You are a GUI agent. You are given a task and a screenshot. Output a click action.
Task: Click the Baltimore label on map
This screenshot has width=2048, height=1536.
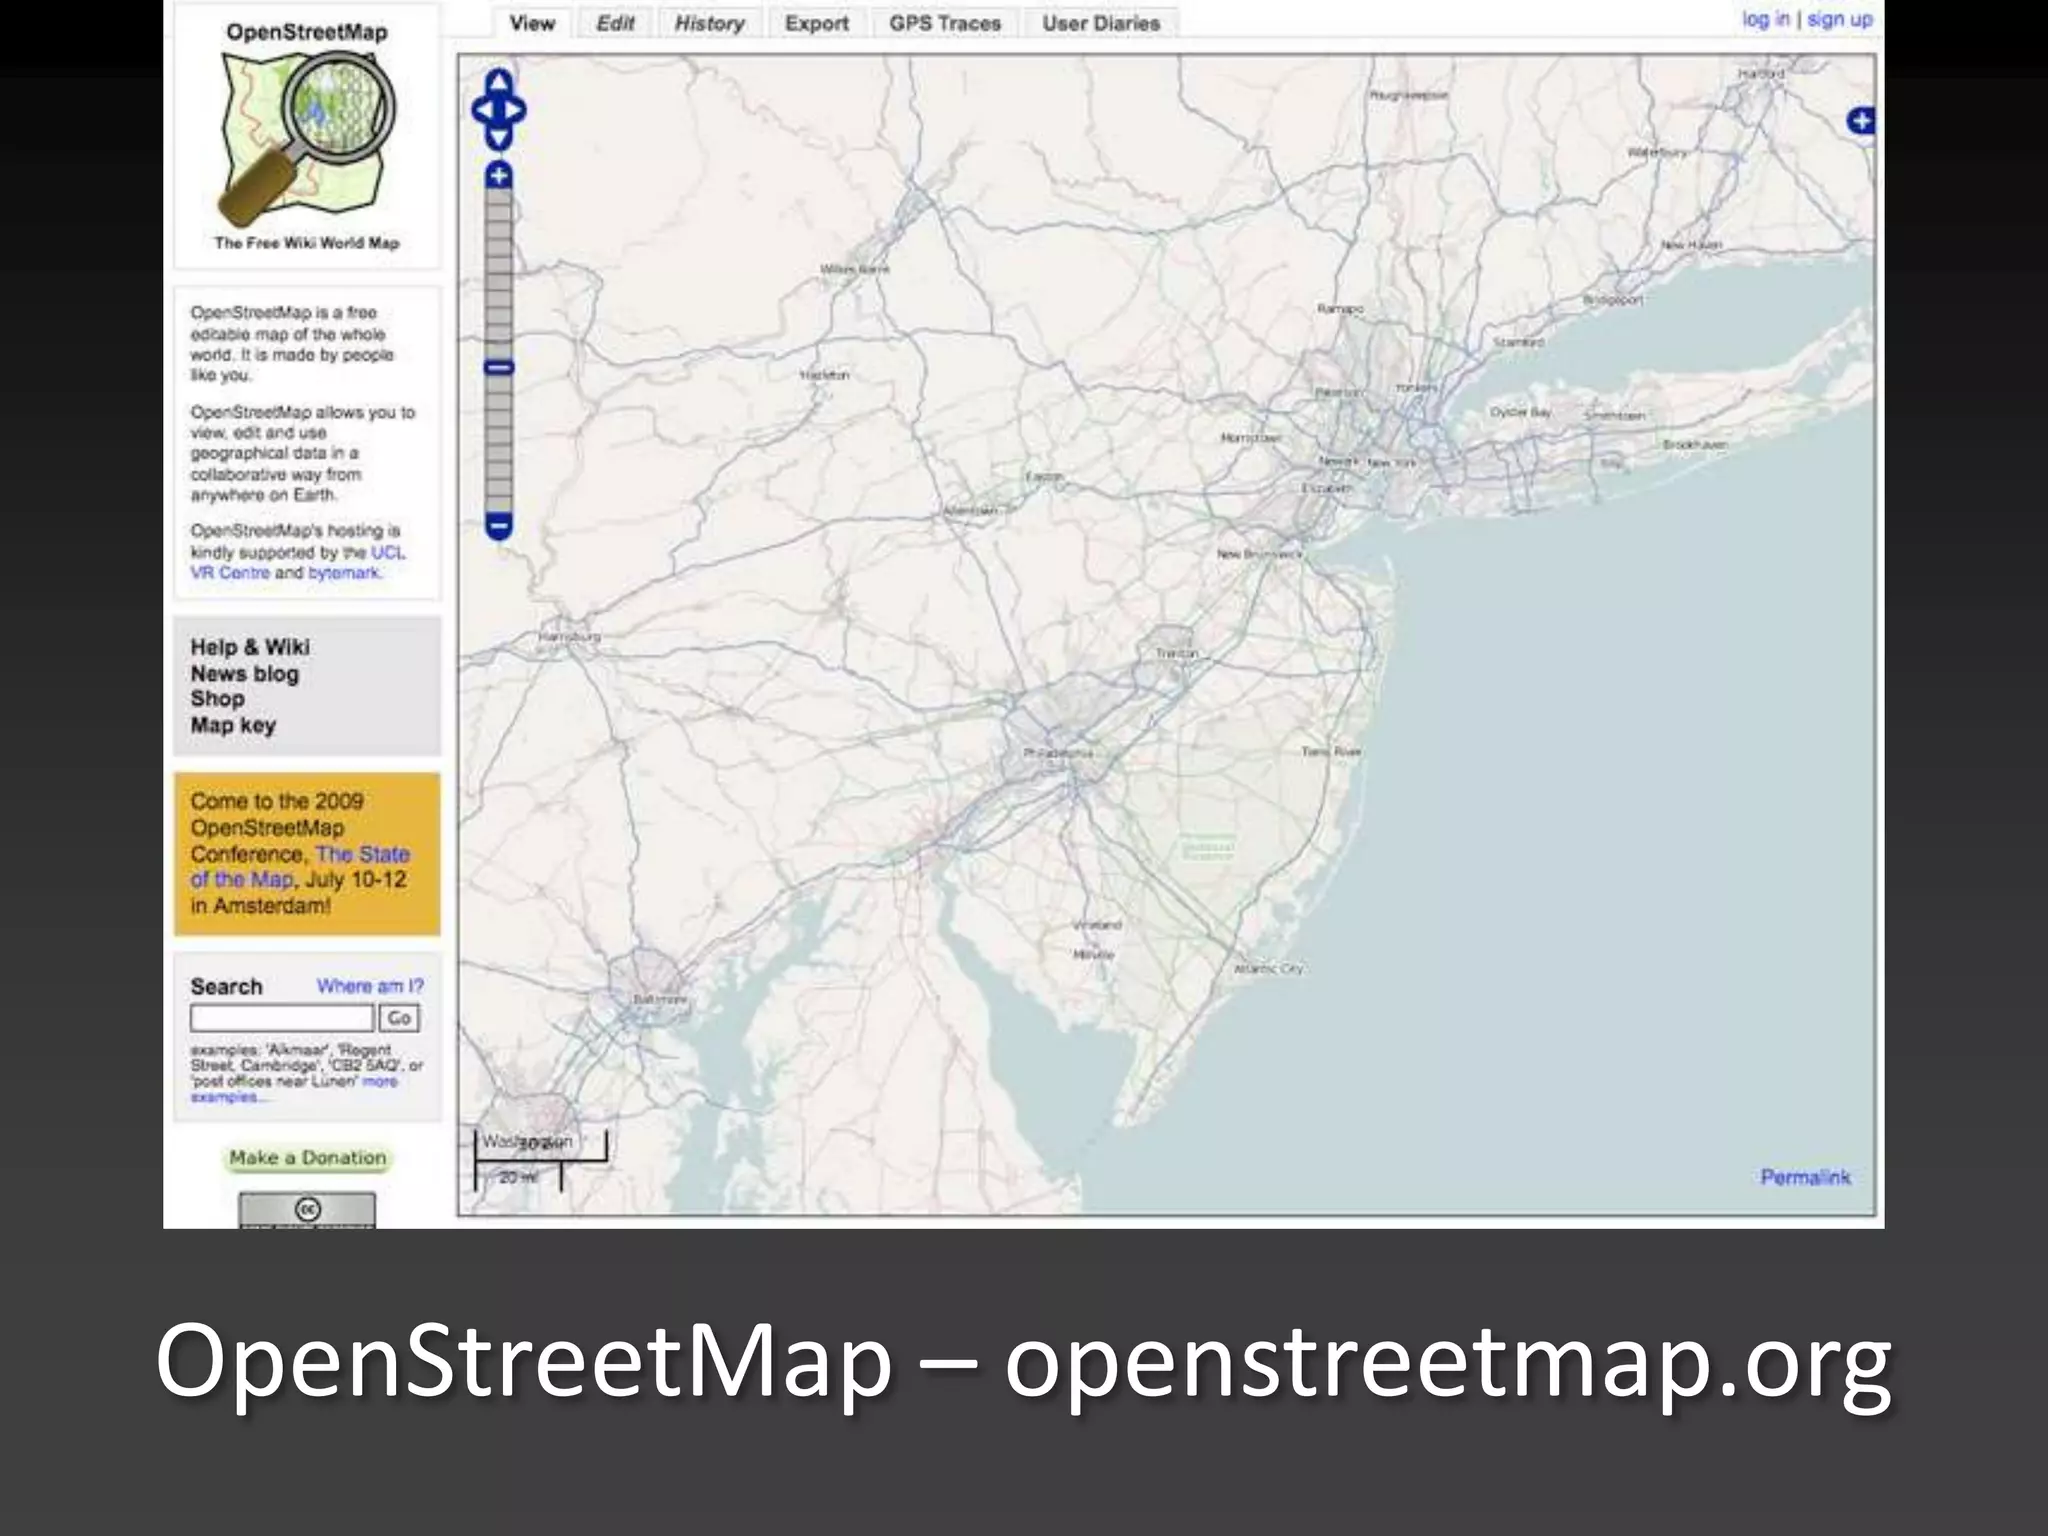(x=660, y=999)
